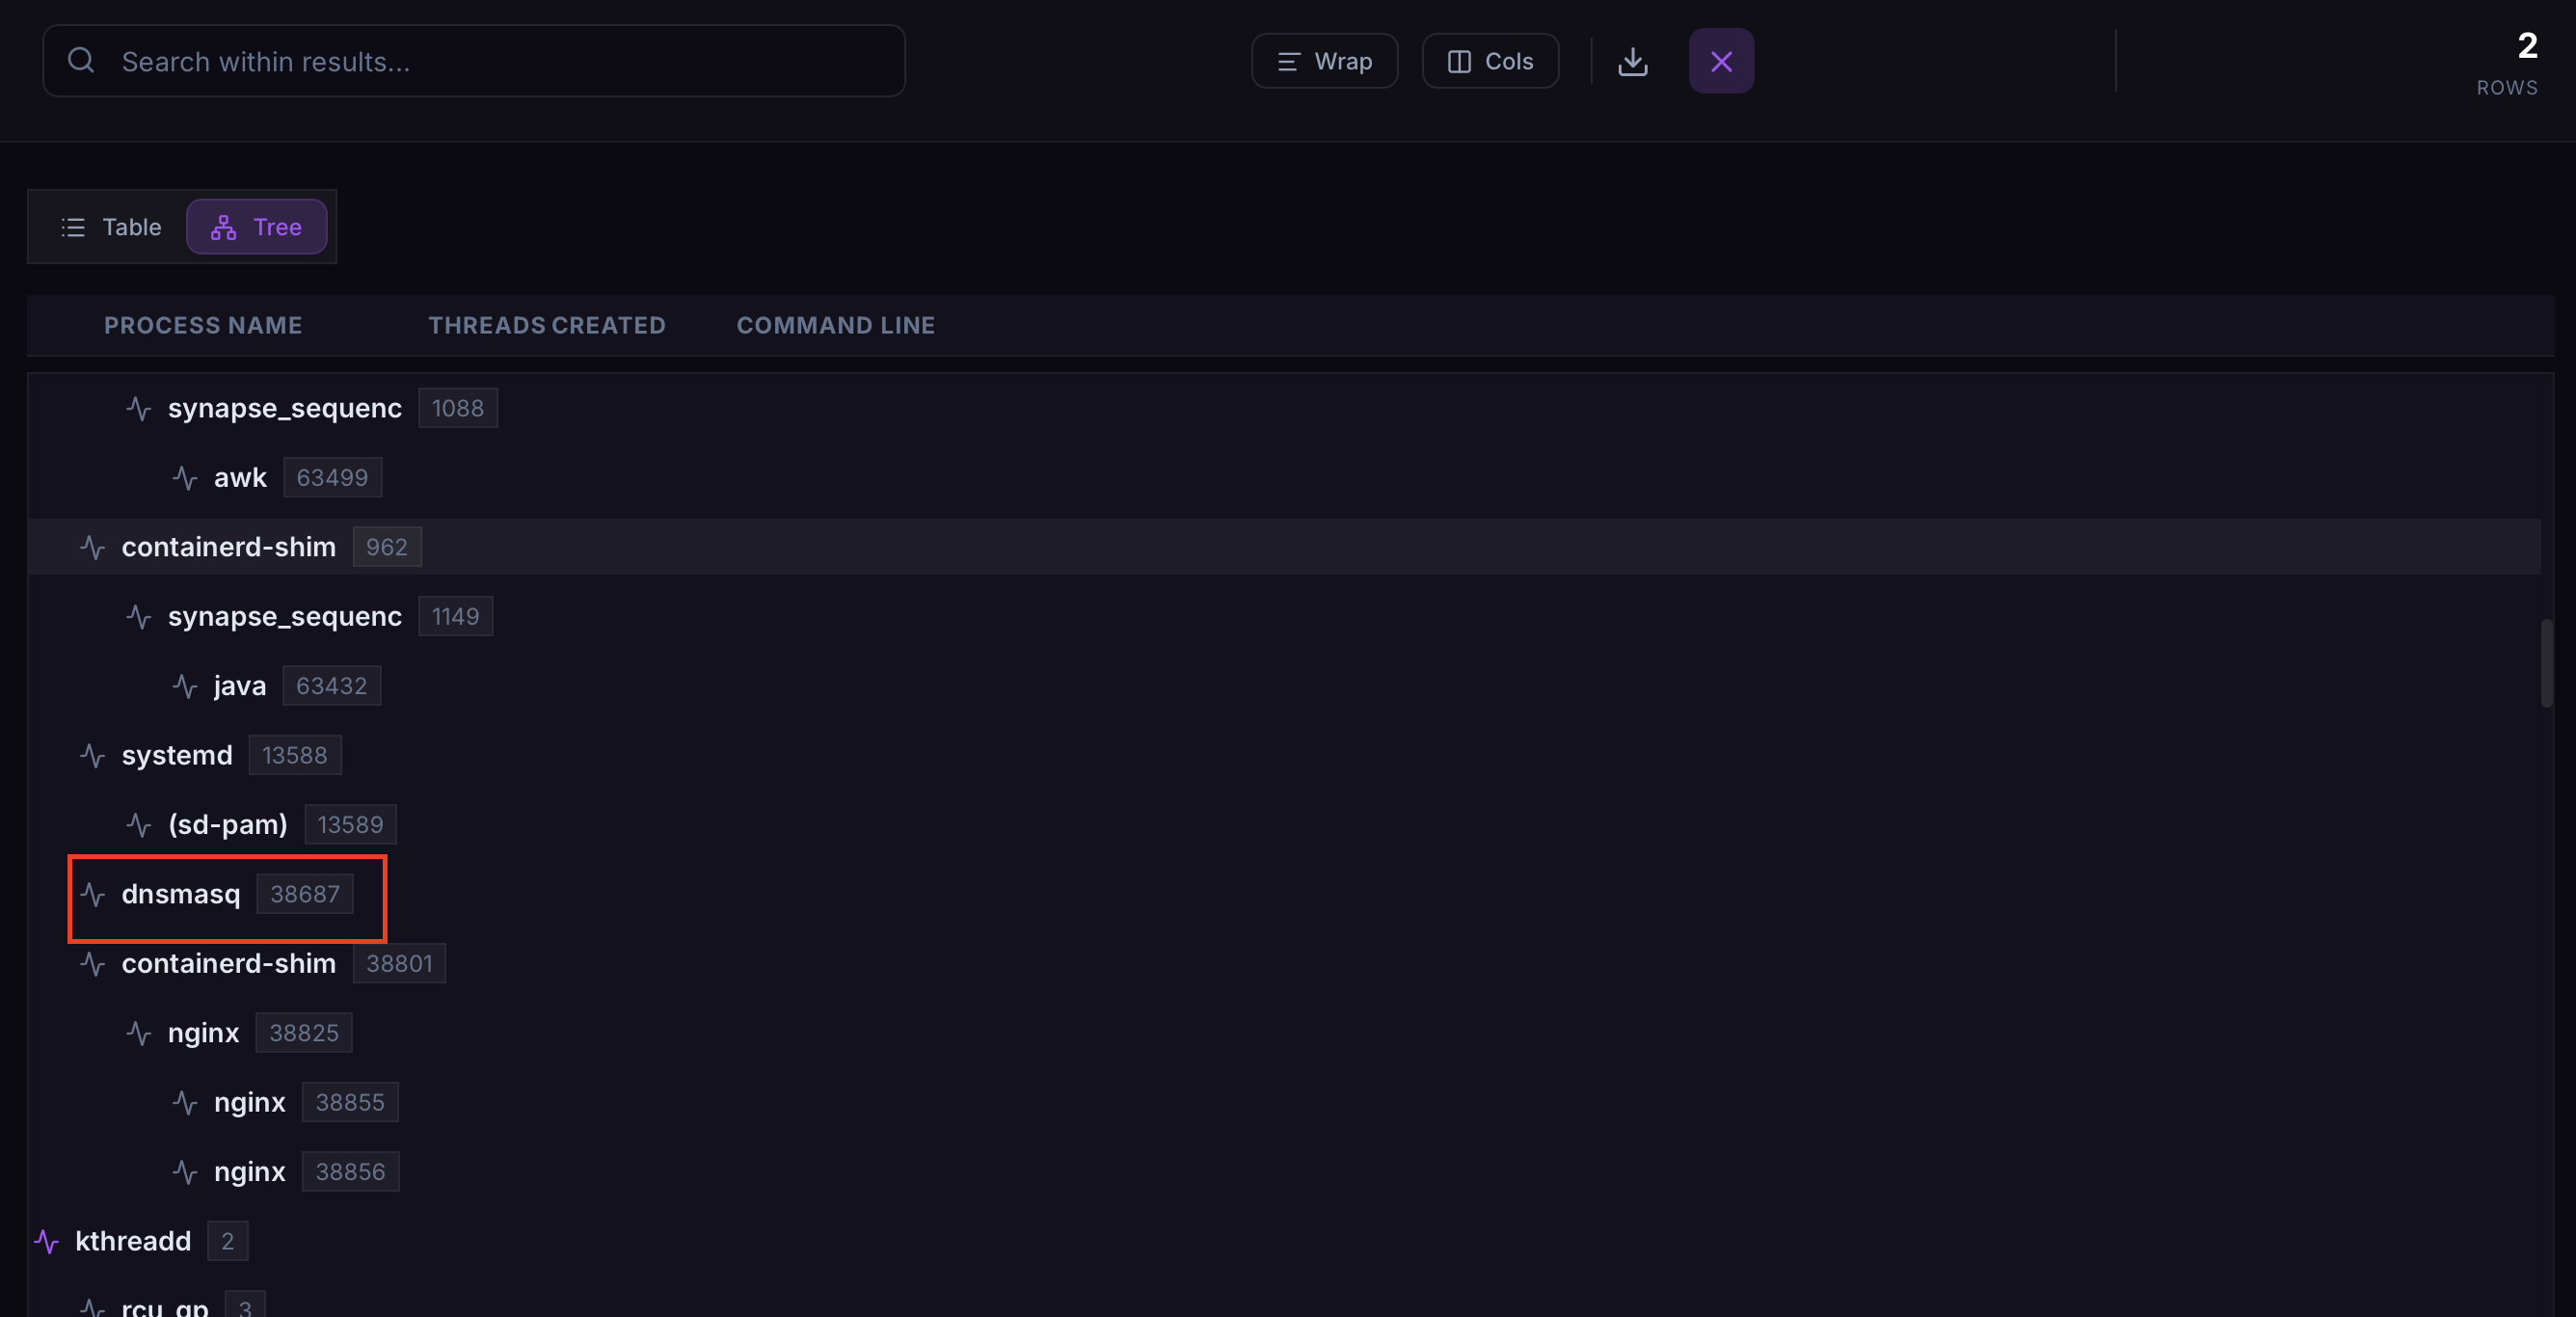
Task: Switch to the Table view
Action: pyautogui.click(x=111, y=227)
